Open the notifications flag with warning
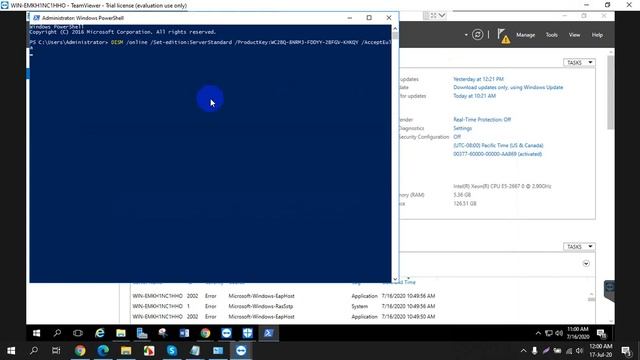The width and height of the screenshot is (640, 360). pos(503,36)
